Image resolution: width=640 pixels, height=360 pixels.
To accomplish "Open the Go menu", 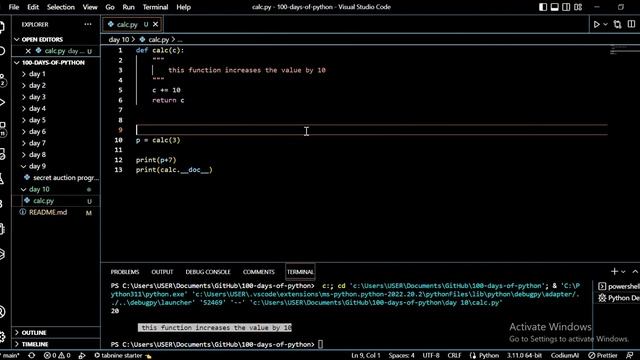I will point(110,7).
